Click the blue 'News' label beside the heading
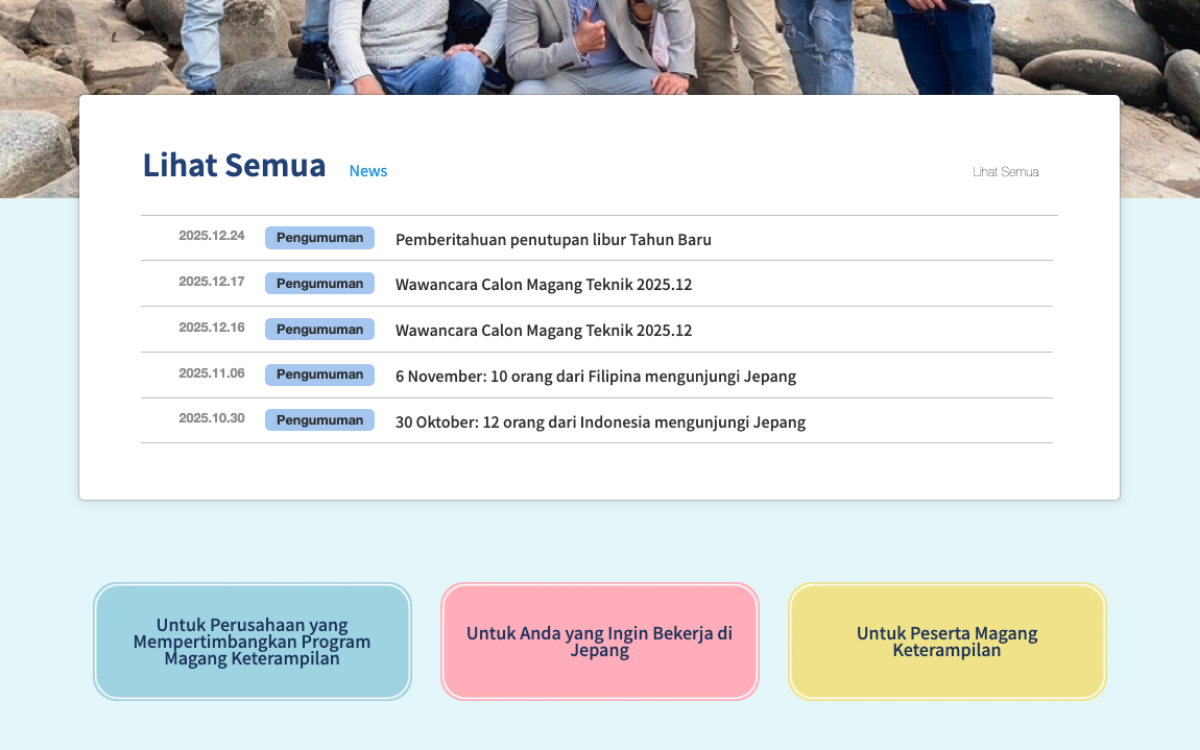Image resolution: width=1200 pixels, height=750 pixels. 368,171
